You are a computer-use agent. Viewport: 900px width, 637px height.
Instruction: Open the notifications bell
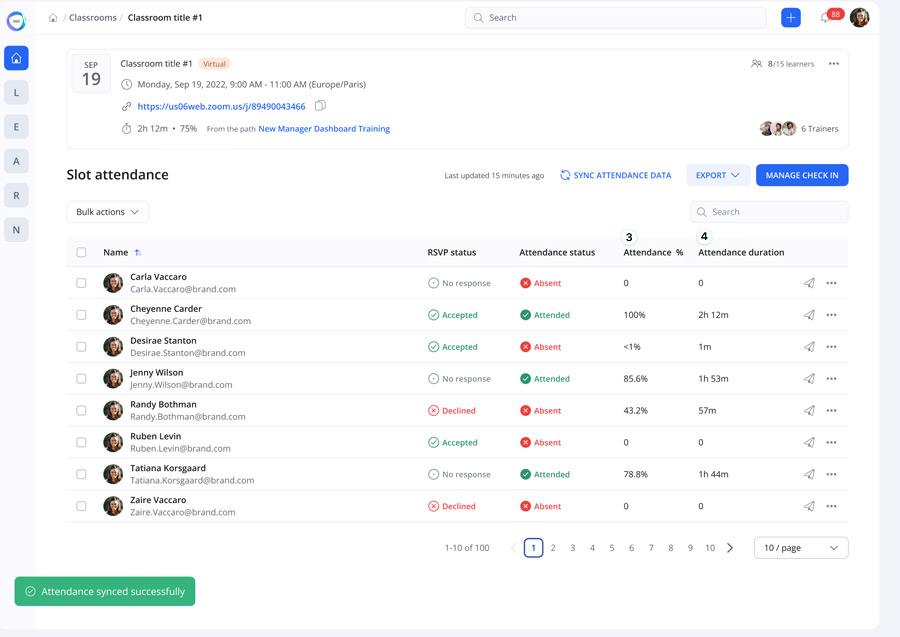825,18
